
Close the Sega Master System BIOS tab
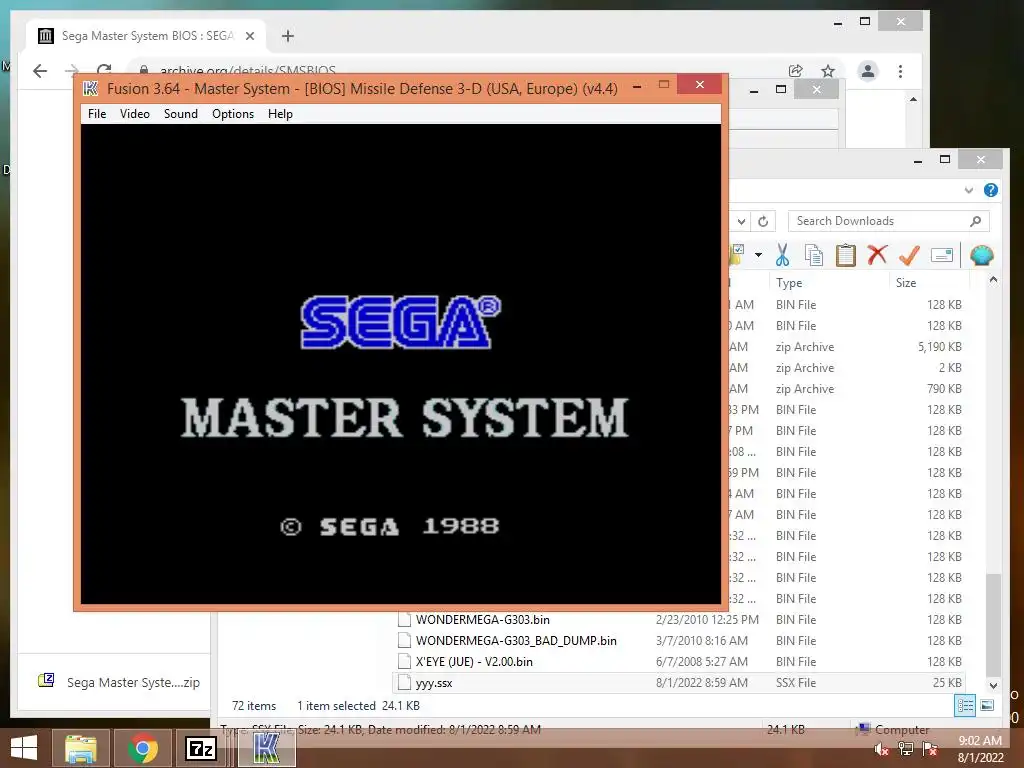click(249, 36)
